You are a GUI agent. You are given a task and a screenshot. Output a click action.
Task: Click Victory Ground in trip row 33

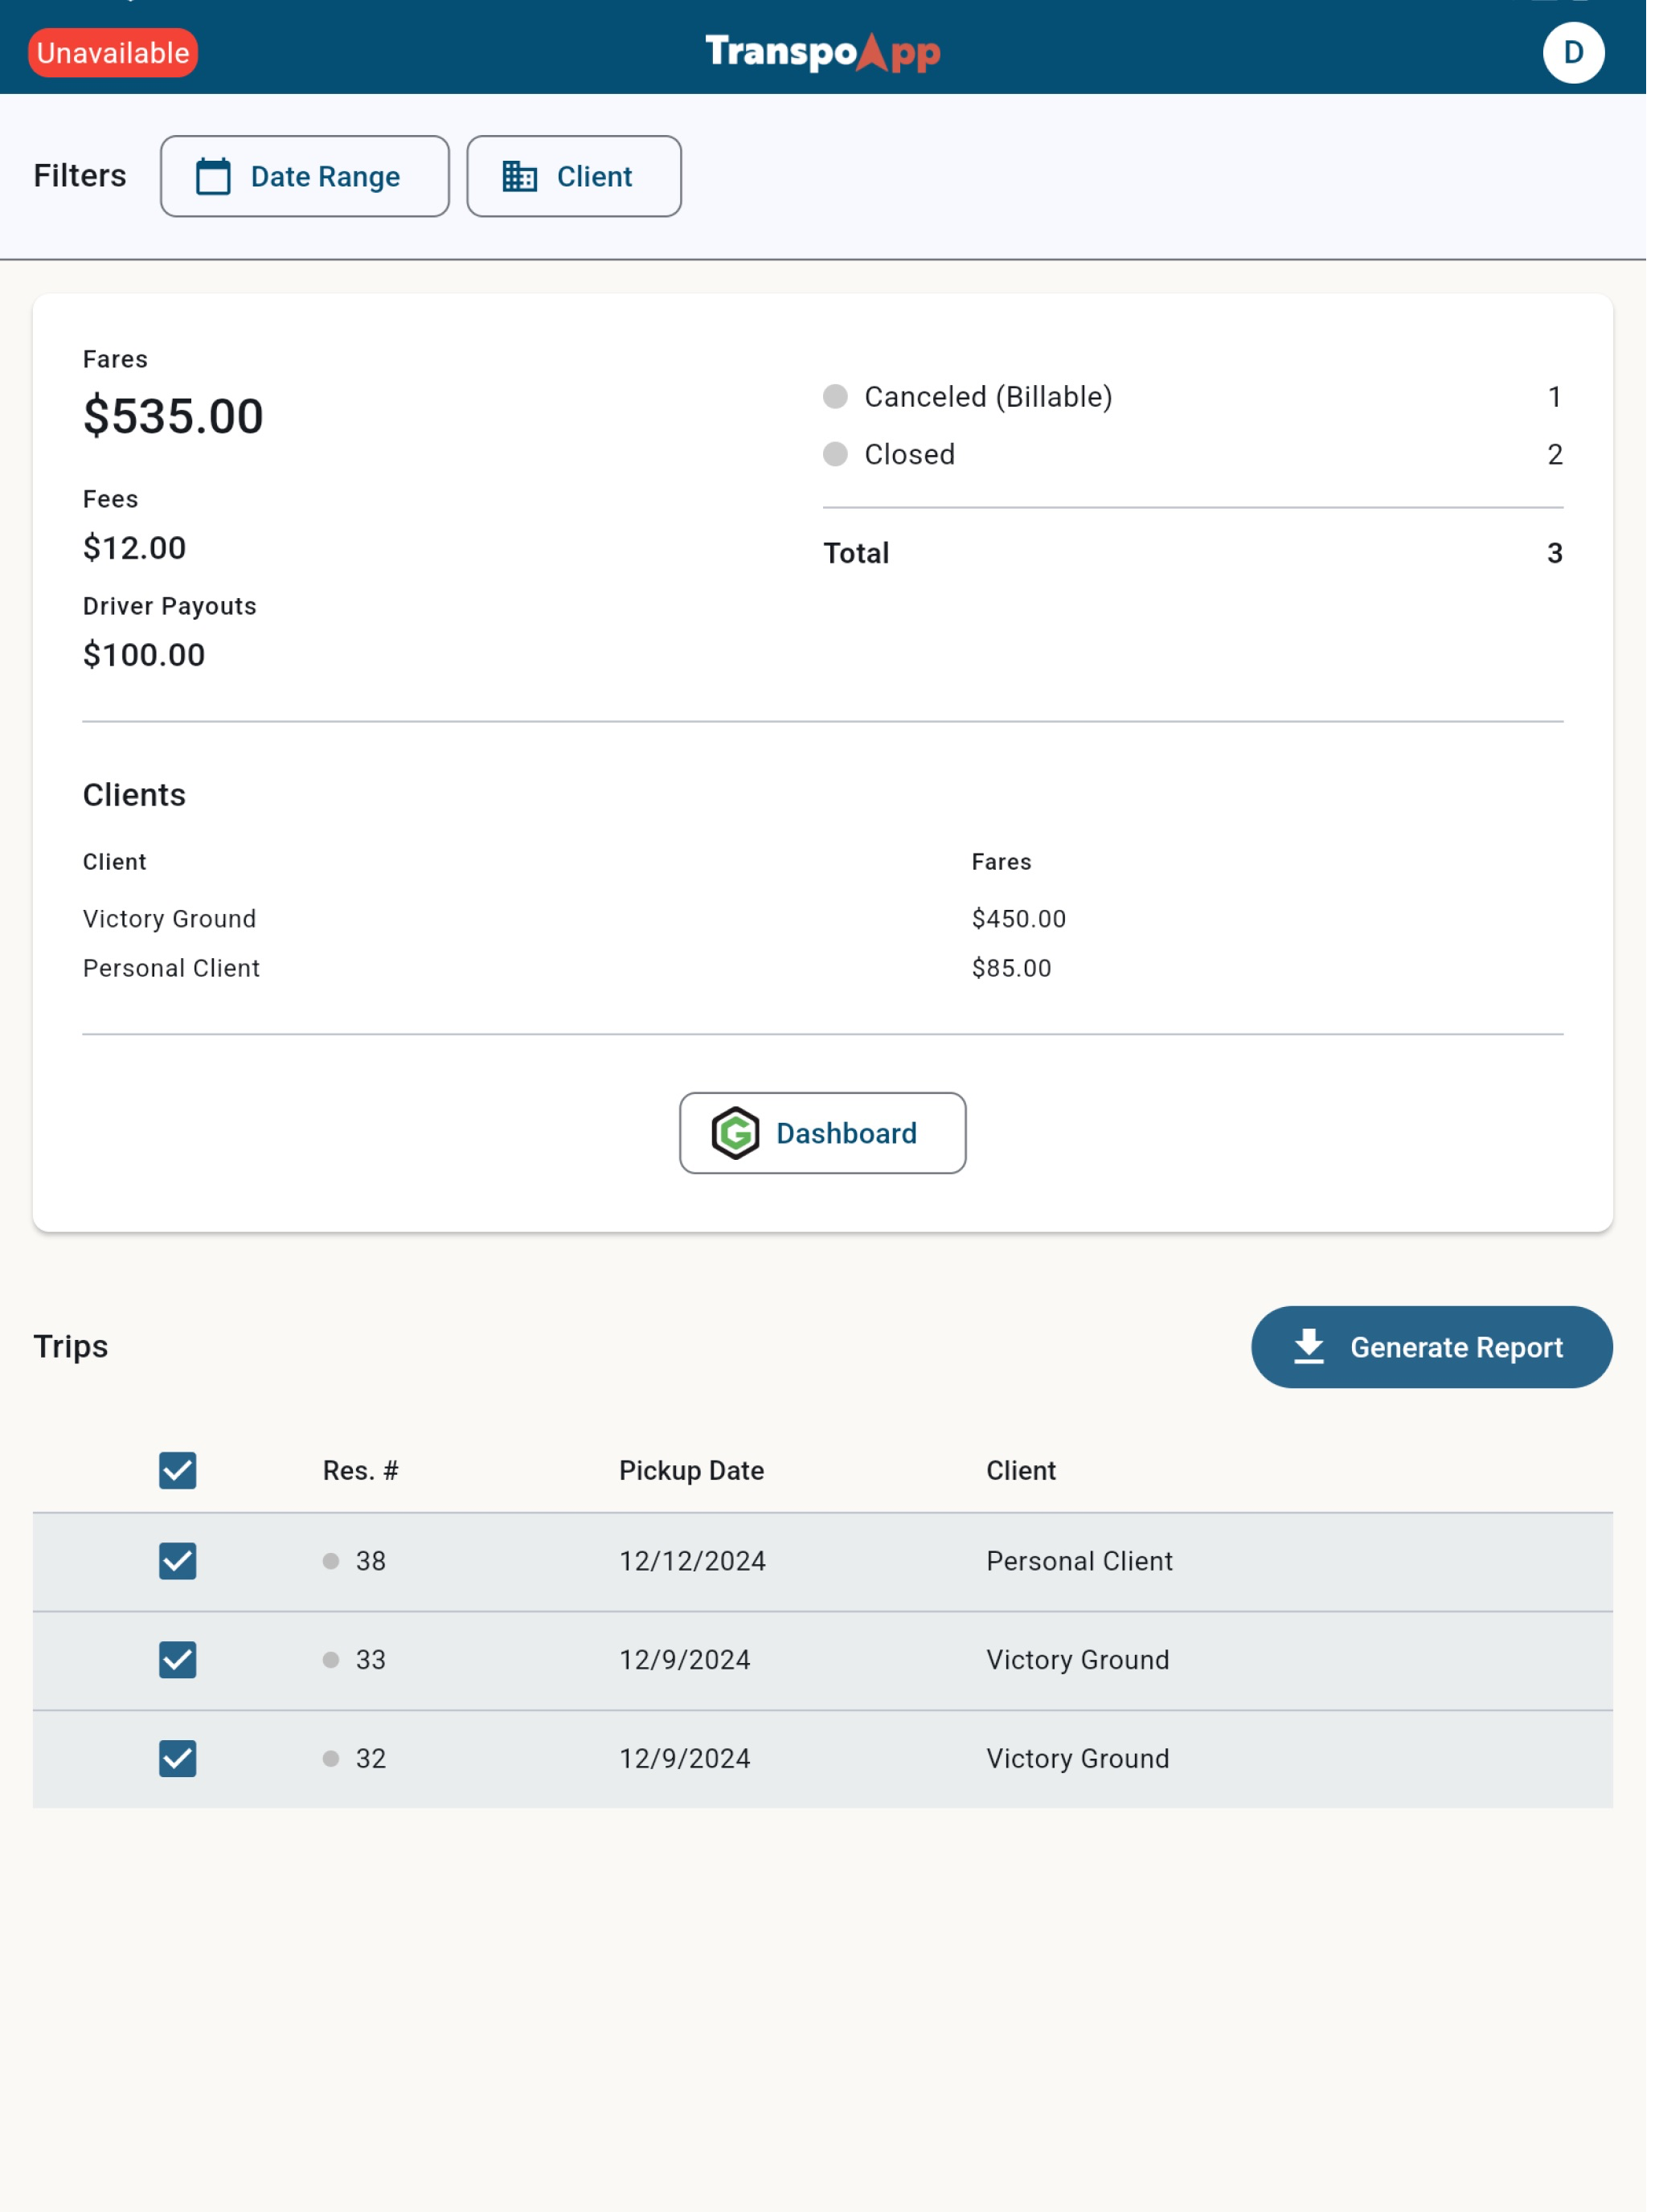pos(1077,1660)
